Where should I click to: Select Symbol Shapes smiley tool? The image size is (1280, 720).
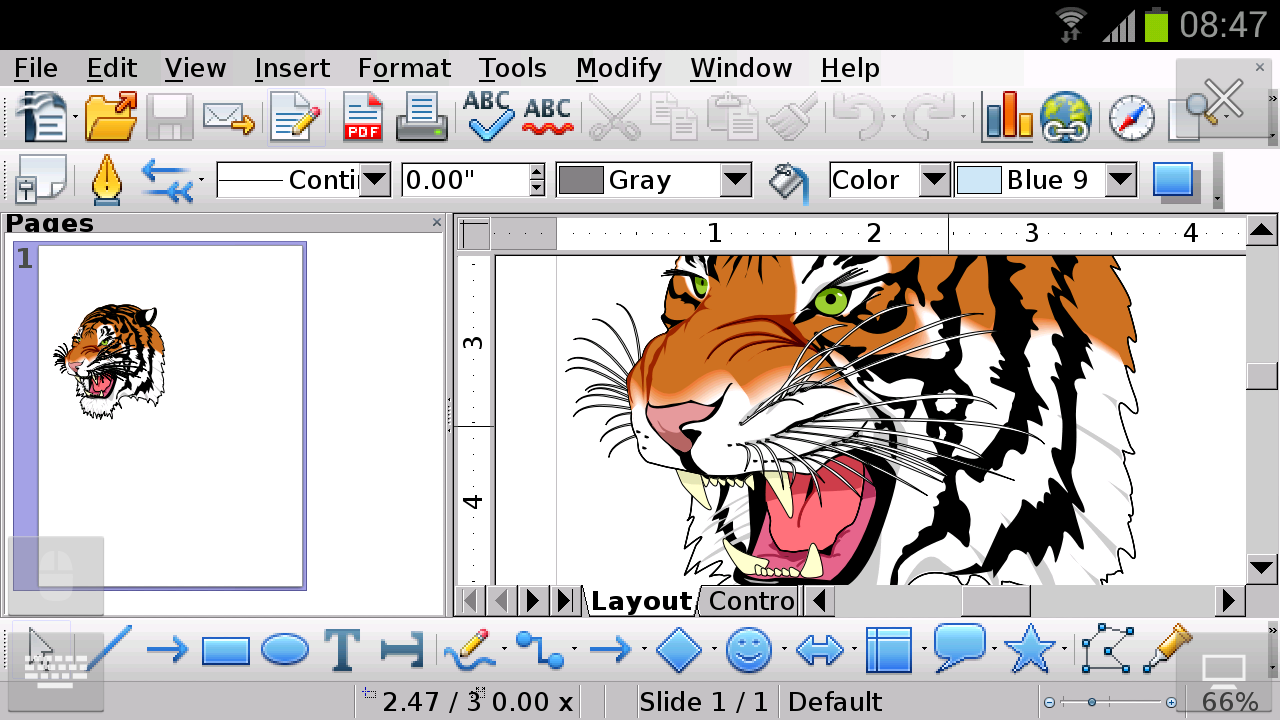pyautogui.click(x=748, y=651)
